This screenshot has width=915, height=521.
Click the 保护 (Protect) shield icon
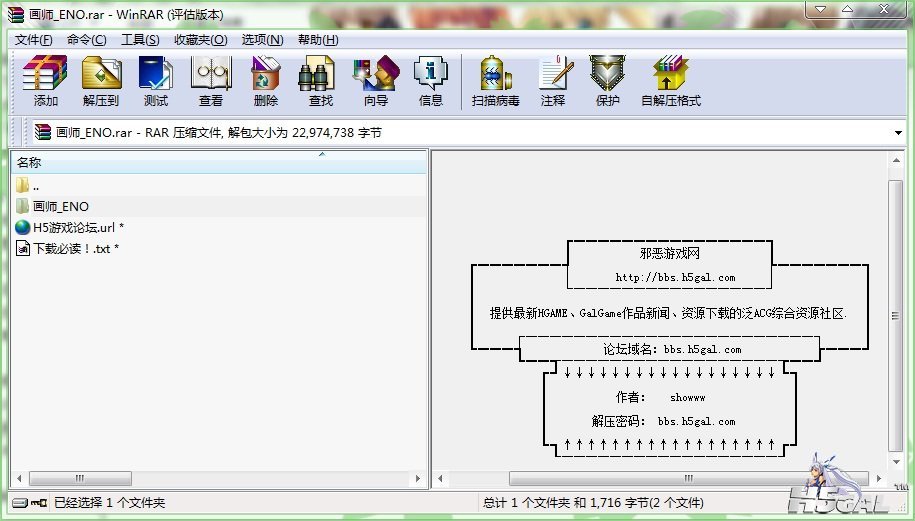pyautogui.click(x=607, y=81)
